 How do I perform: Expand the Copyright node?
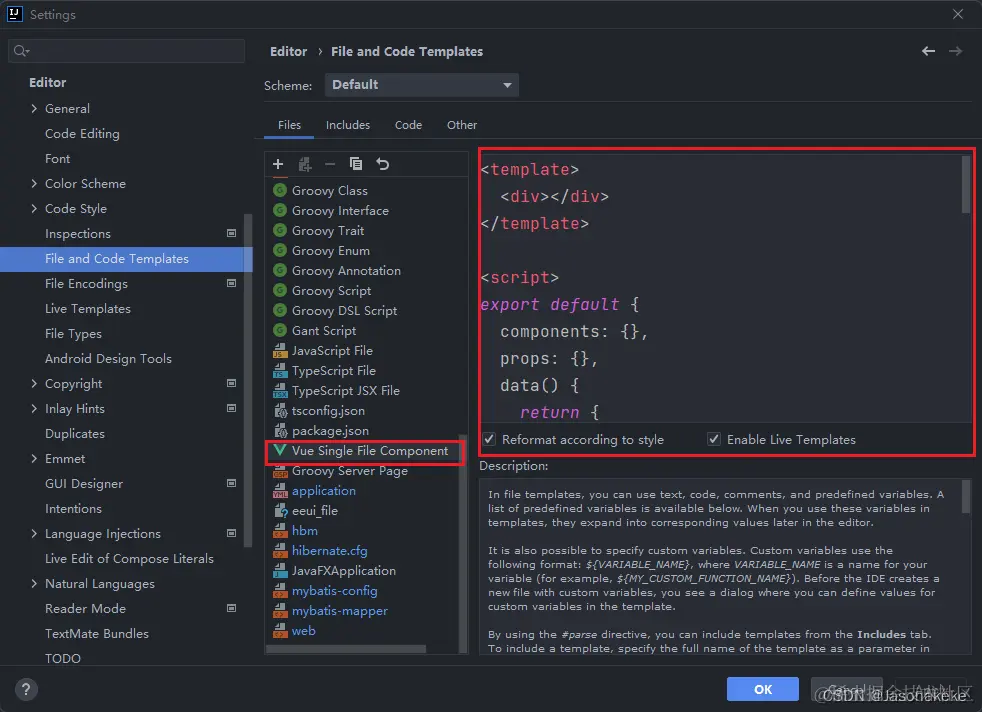tap(34, 383)
